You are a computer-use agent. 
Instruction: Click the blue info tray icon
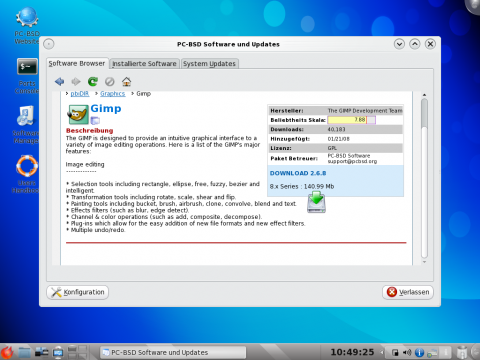click(419, 352)
